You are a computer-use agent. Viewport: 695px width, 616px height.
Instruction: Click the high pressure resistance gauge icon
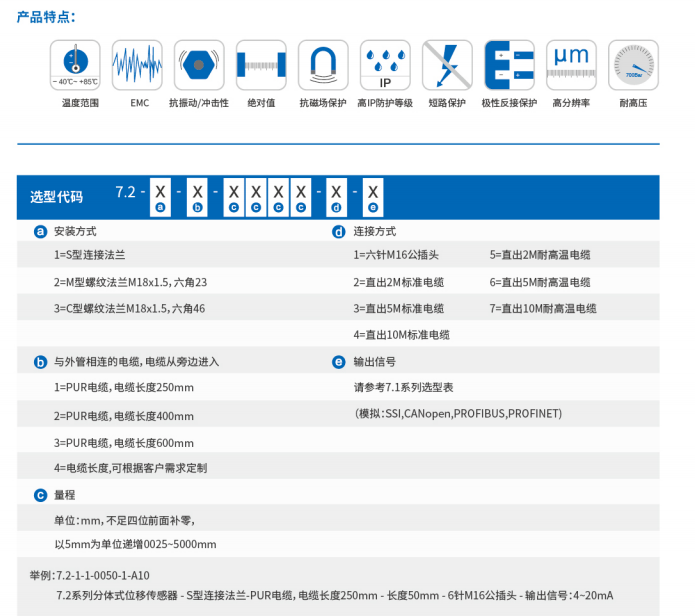coord(633,65)
